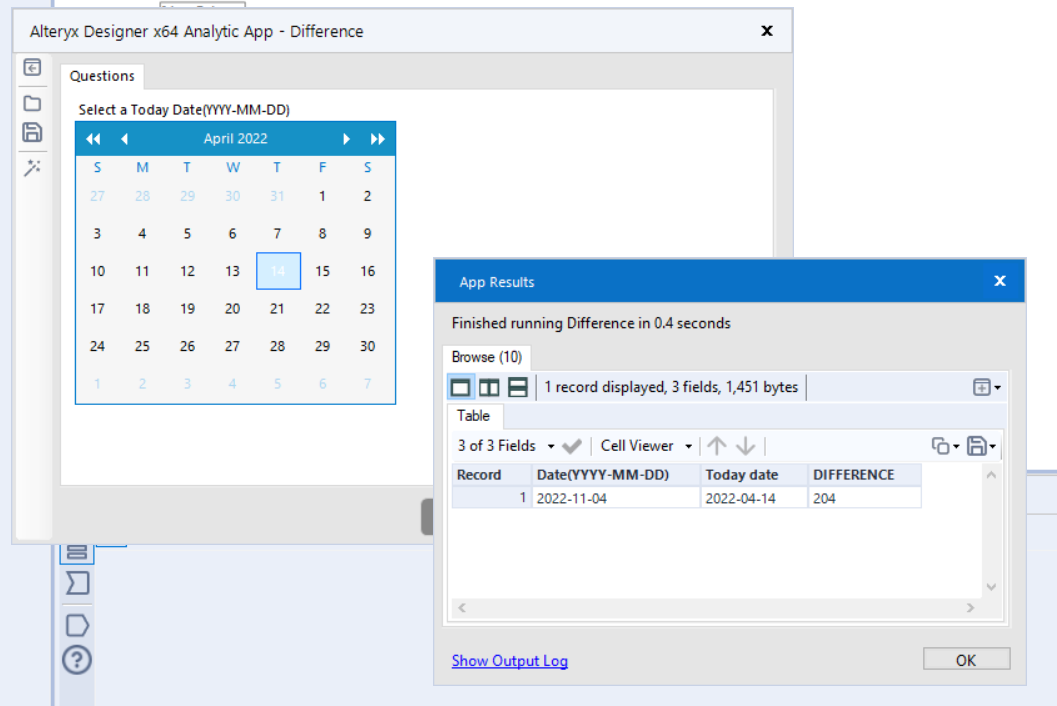Apply field selection with the checkmark icon
The width and height of the screenshot is (1057, 706).
572,446
